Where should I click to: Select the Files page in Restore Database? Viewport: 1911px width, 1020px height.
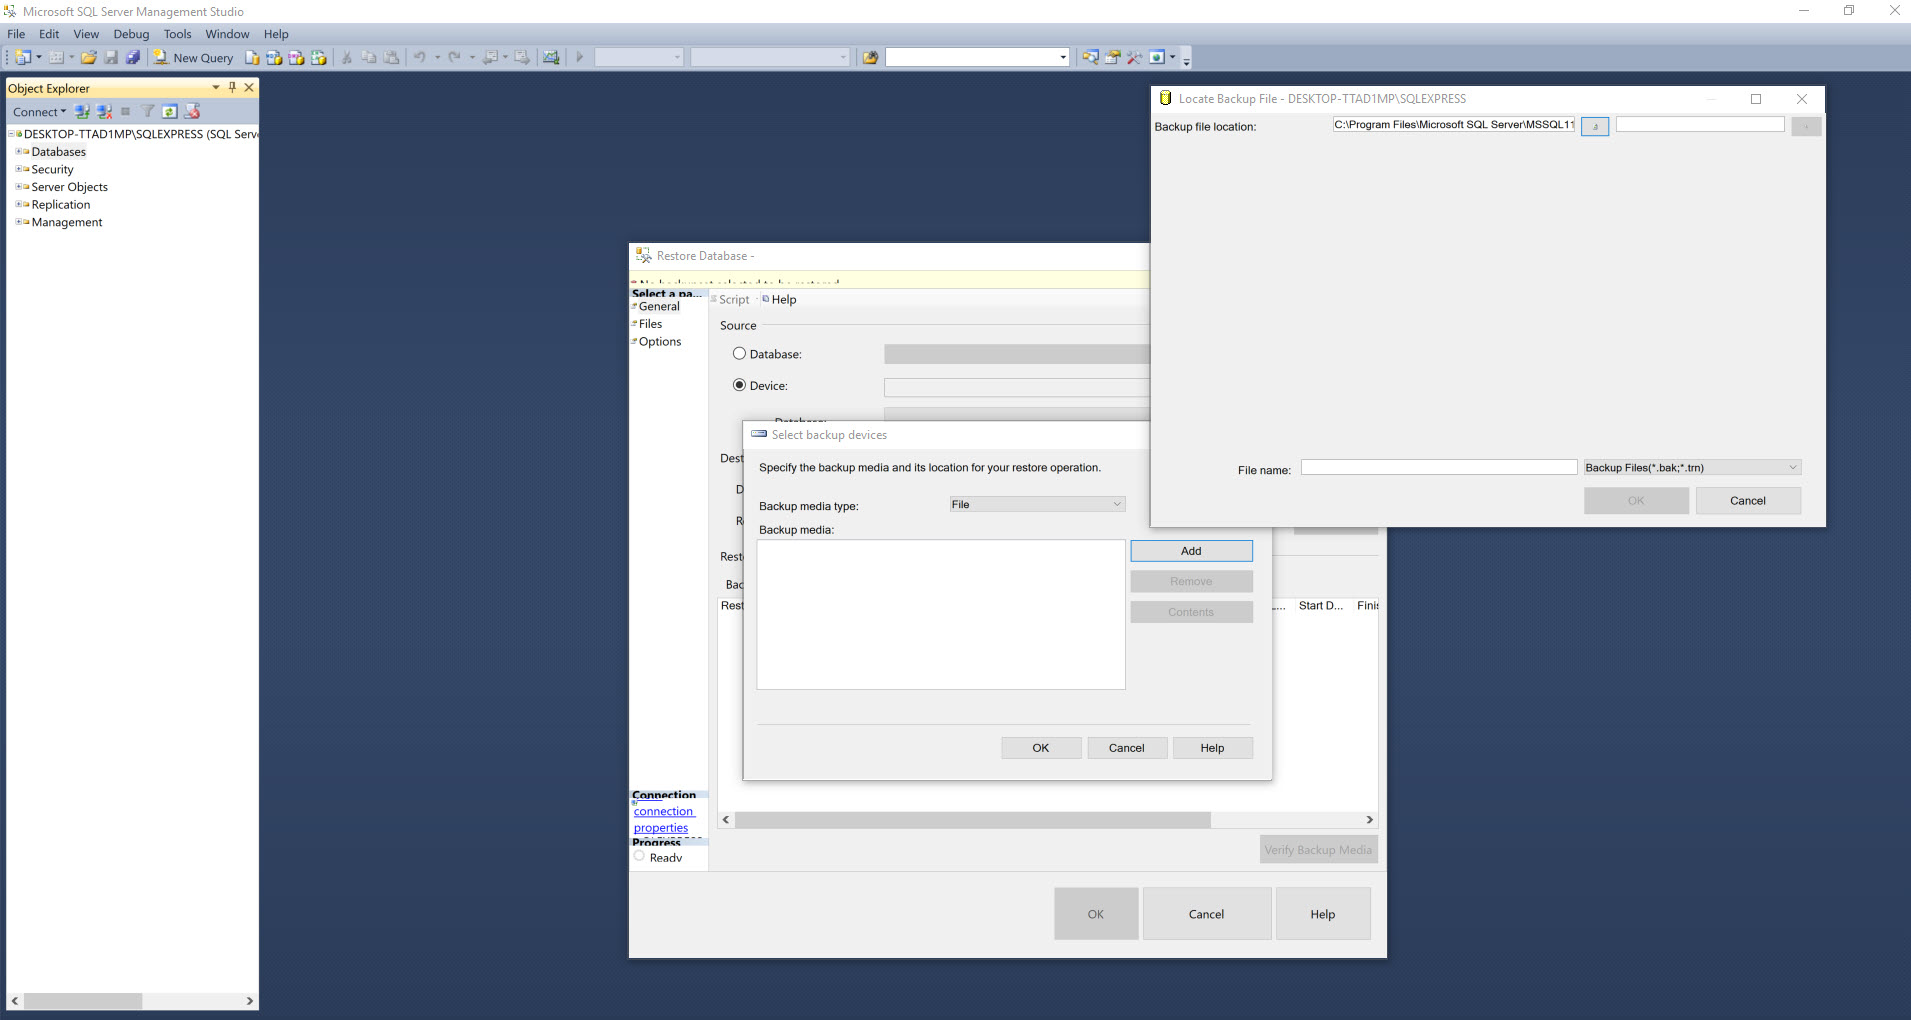650,324
